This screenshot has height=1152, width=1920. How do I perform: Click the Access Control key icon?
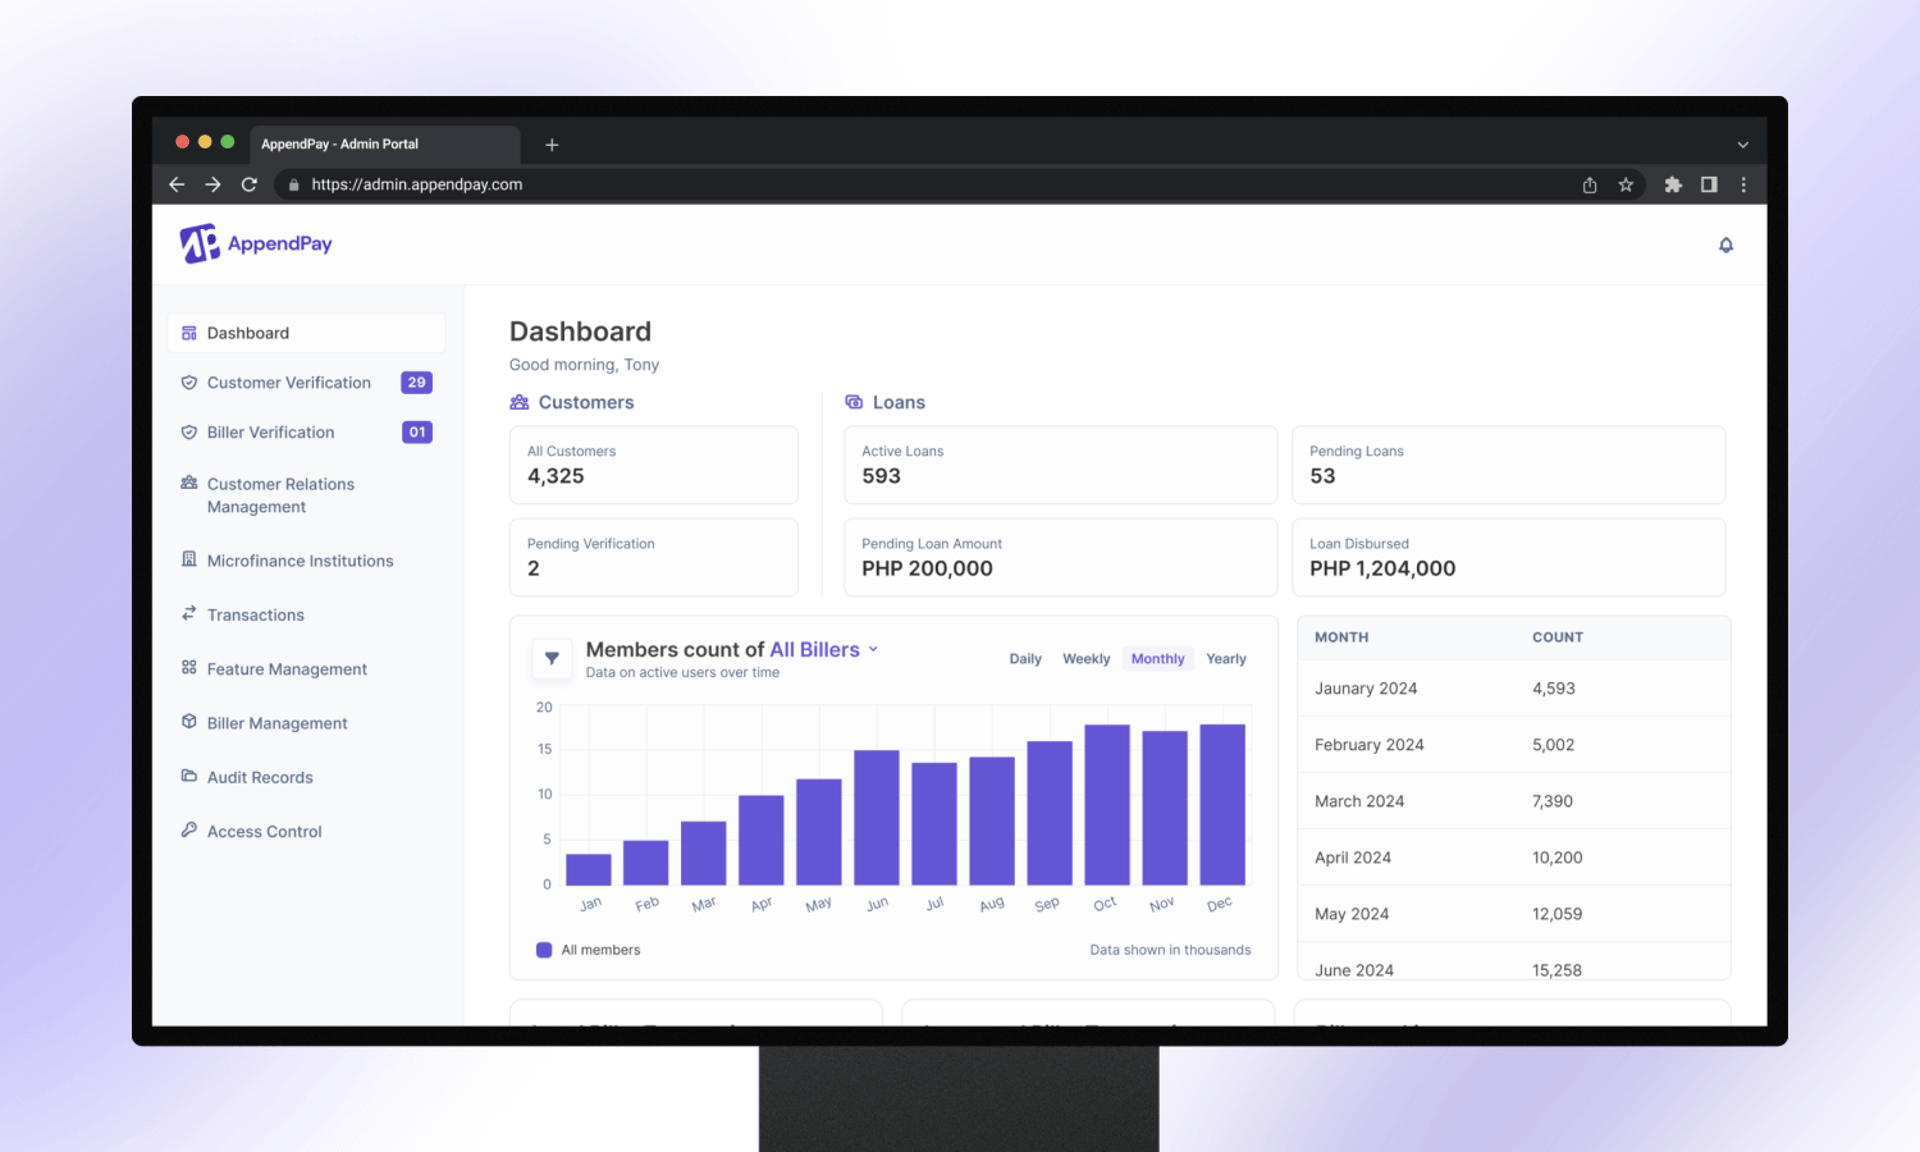(189, 829)
